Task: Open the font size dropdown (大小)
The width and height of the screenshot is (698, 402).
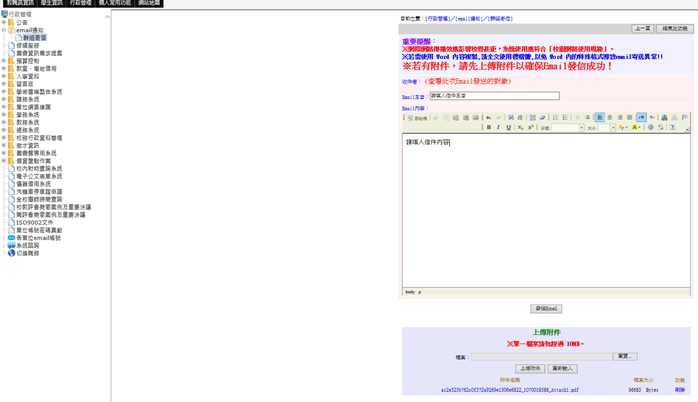Action: pyautogui.click(x=613, y=128)
